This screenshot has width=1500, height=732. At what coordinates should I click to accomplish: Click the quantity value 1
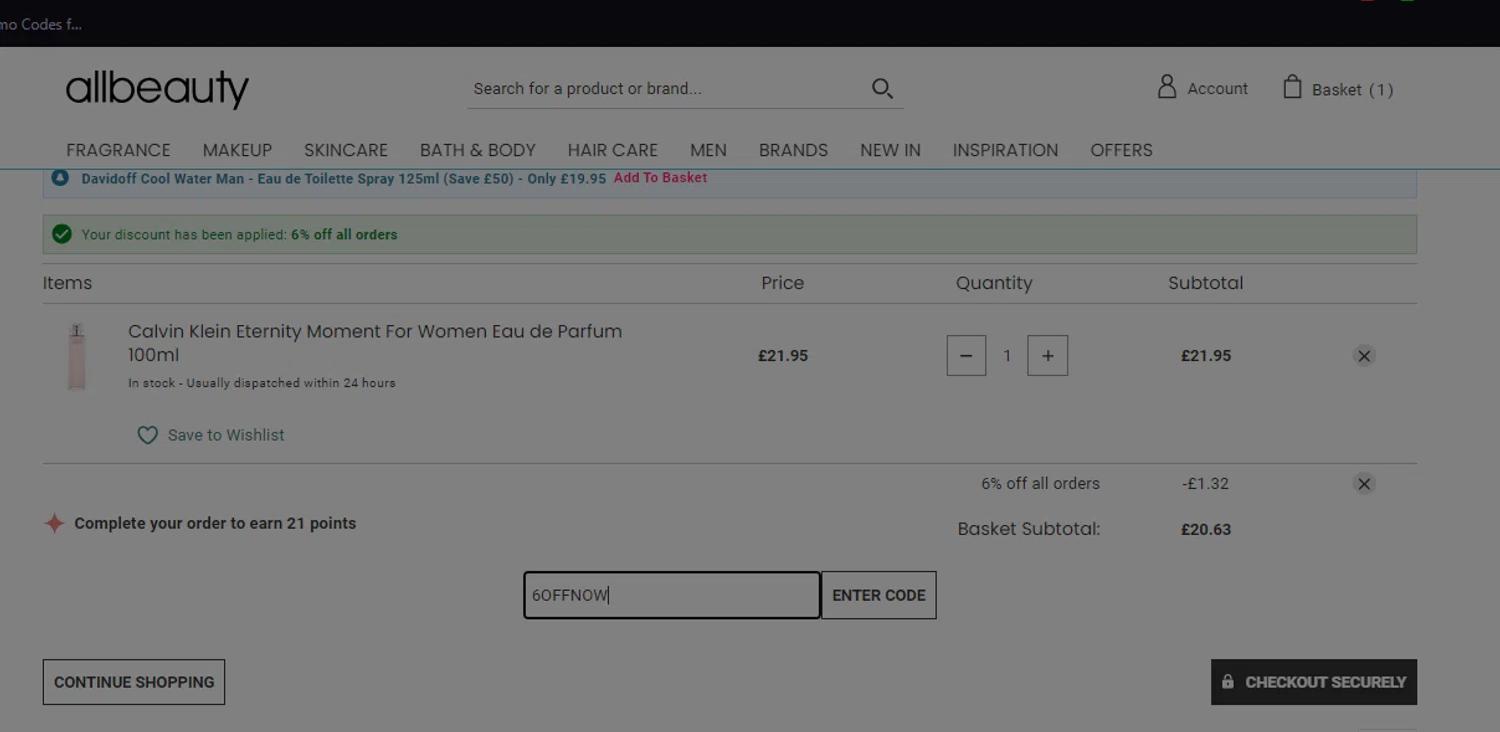tap(1007, 356)
